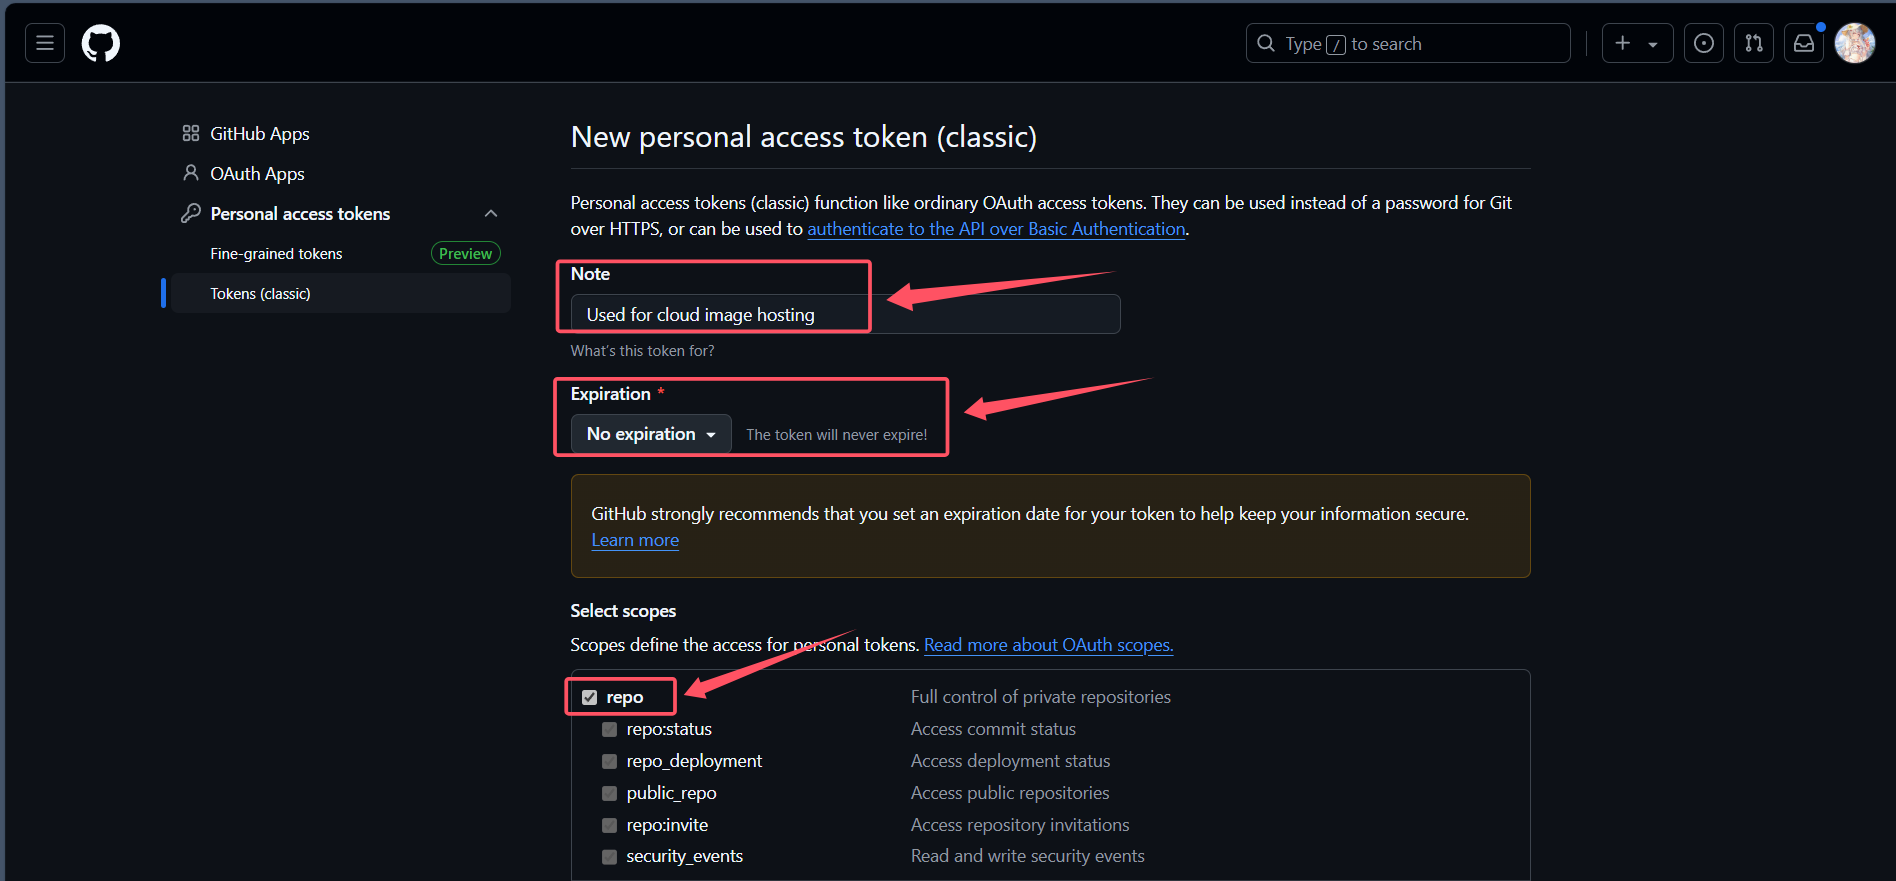Click the GitHub Octocat logo
This screenshot has height=881, width=1896.
click(101, 44)
